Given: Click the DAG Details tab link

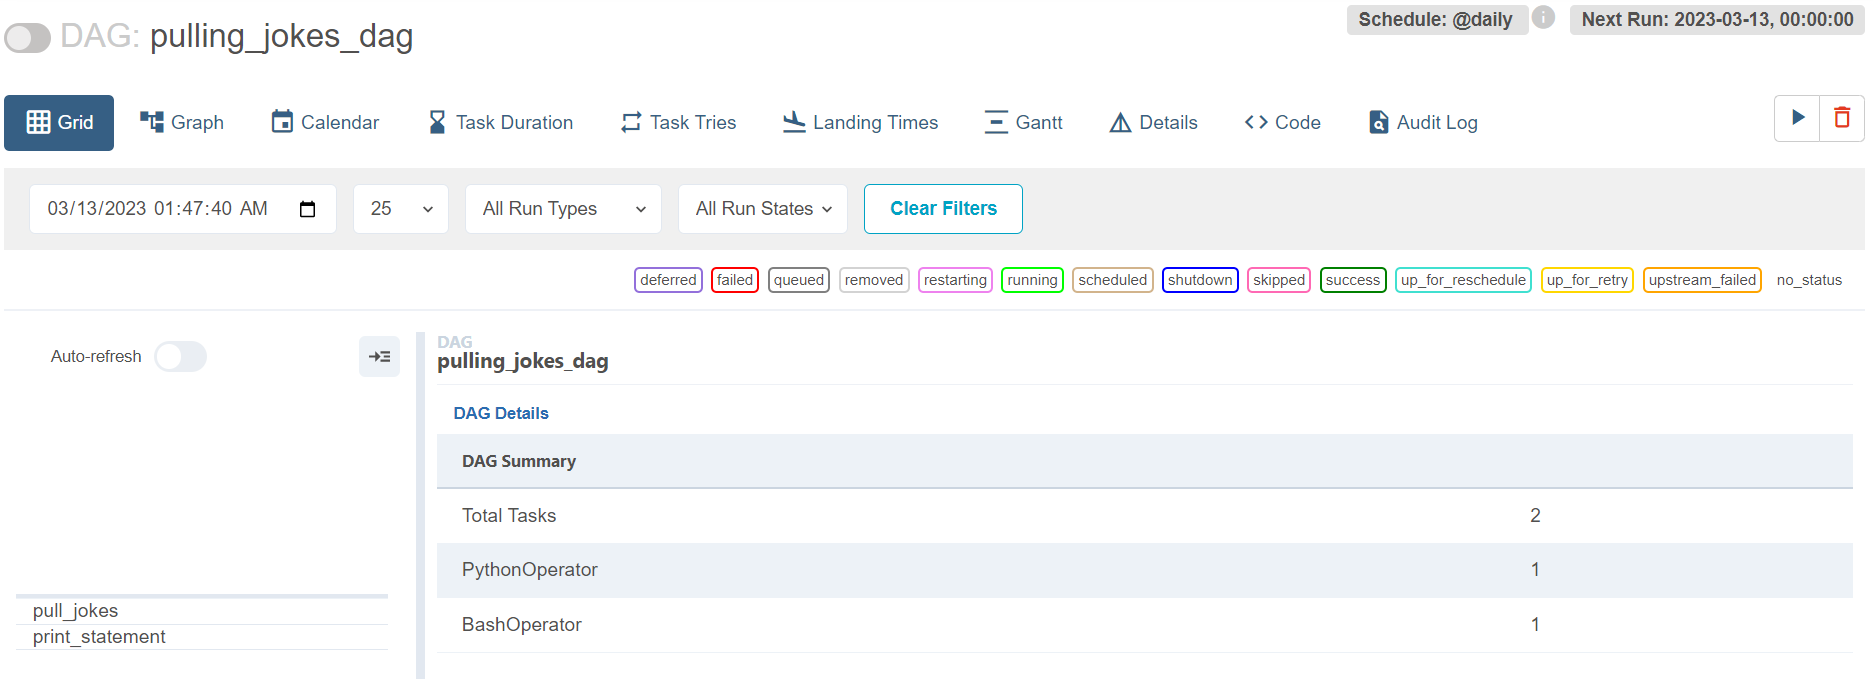Looking at the screenshot, I should pos(501,413).
